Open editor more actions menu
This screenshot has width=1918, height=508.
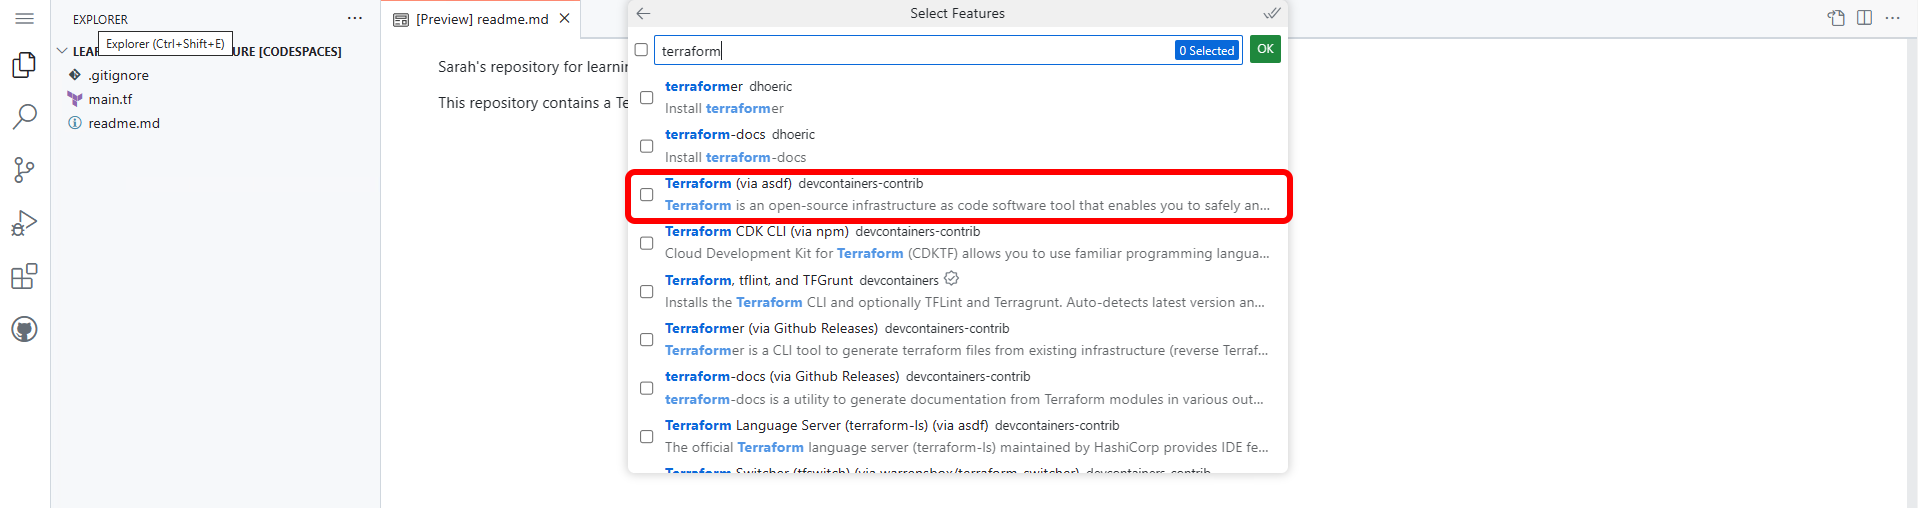tap(1892, 18)
